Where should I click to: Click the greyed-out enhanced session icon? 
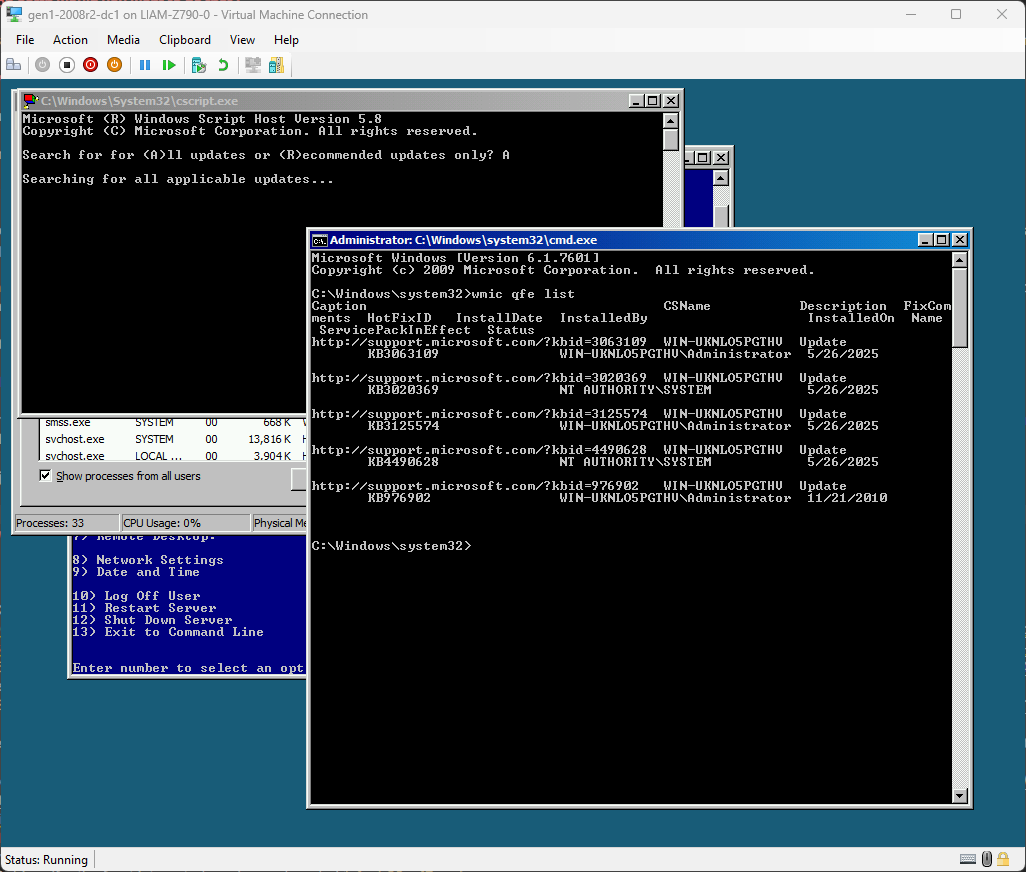(253, 65)
